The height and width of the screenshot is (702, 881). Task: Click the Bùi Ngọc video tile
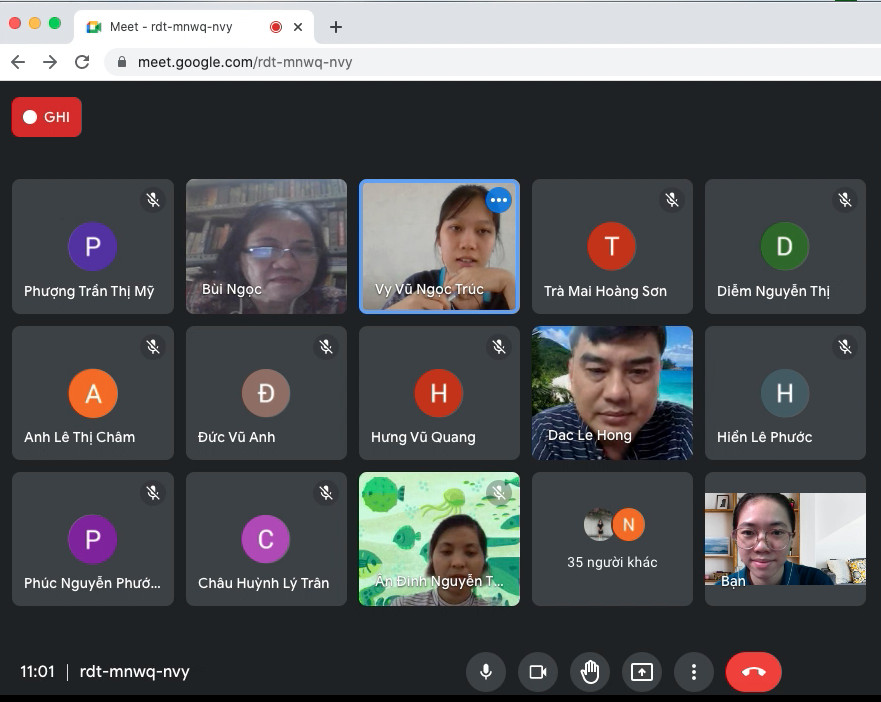point(266,246)
